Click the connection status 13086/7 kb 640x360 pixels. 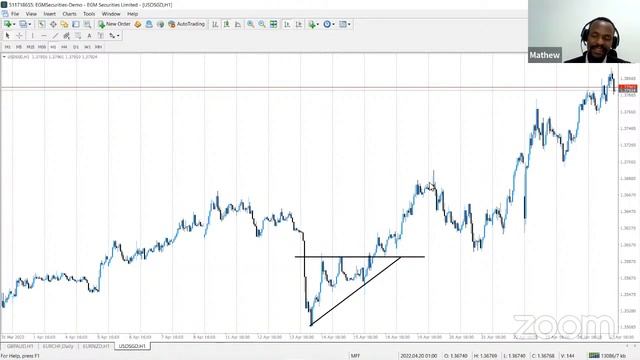coord(607,356)
